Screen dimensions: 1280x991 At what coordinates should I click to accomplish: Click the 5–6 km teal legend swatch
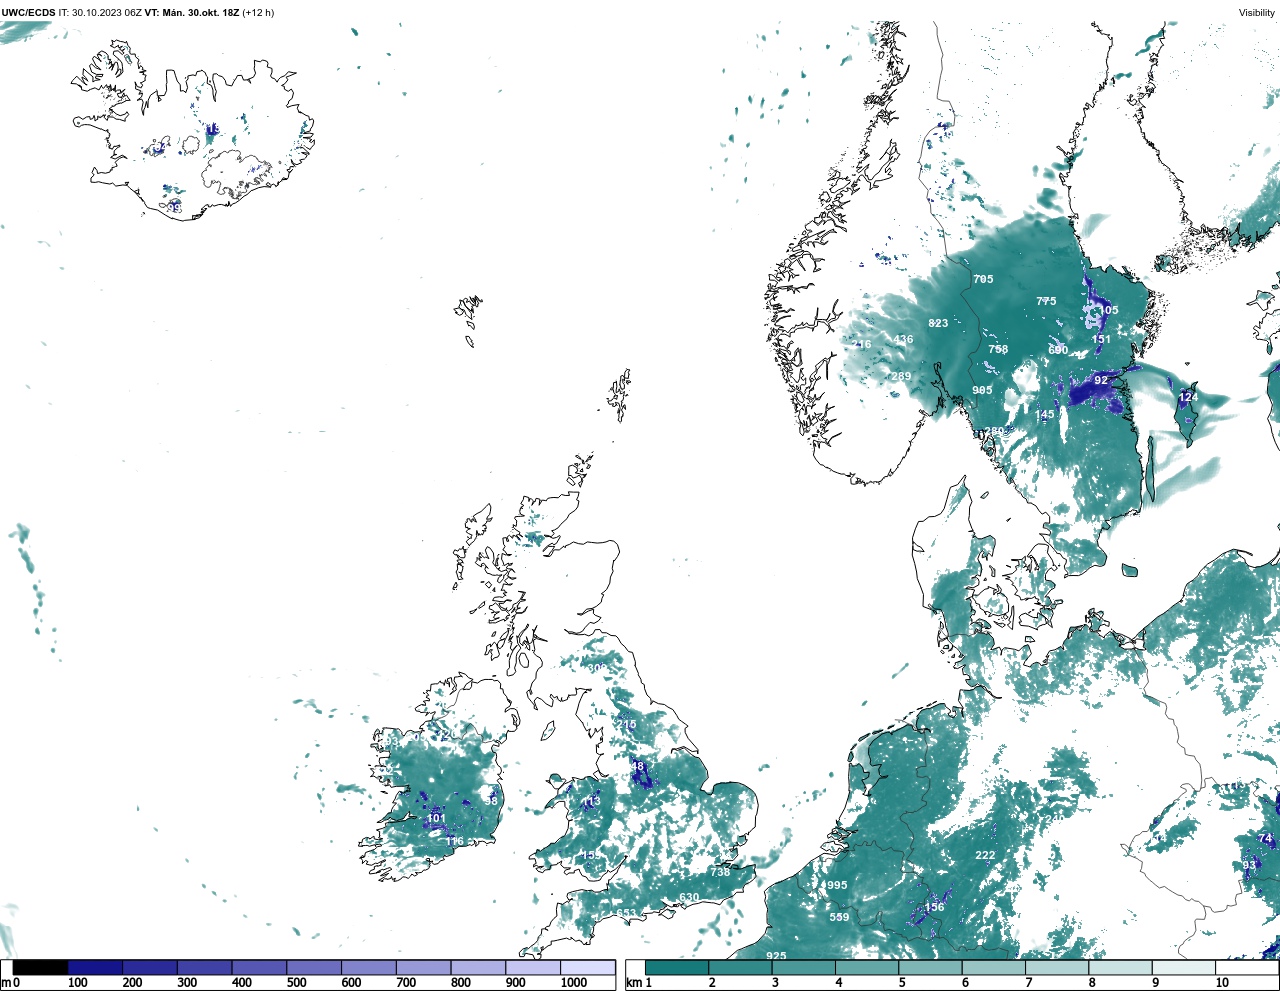(x=930, y=968)
